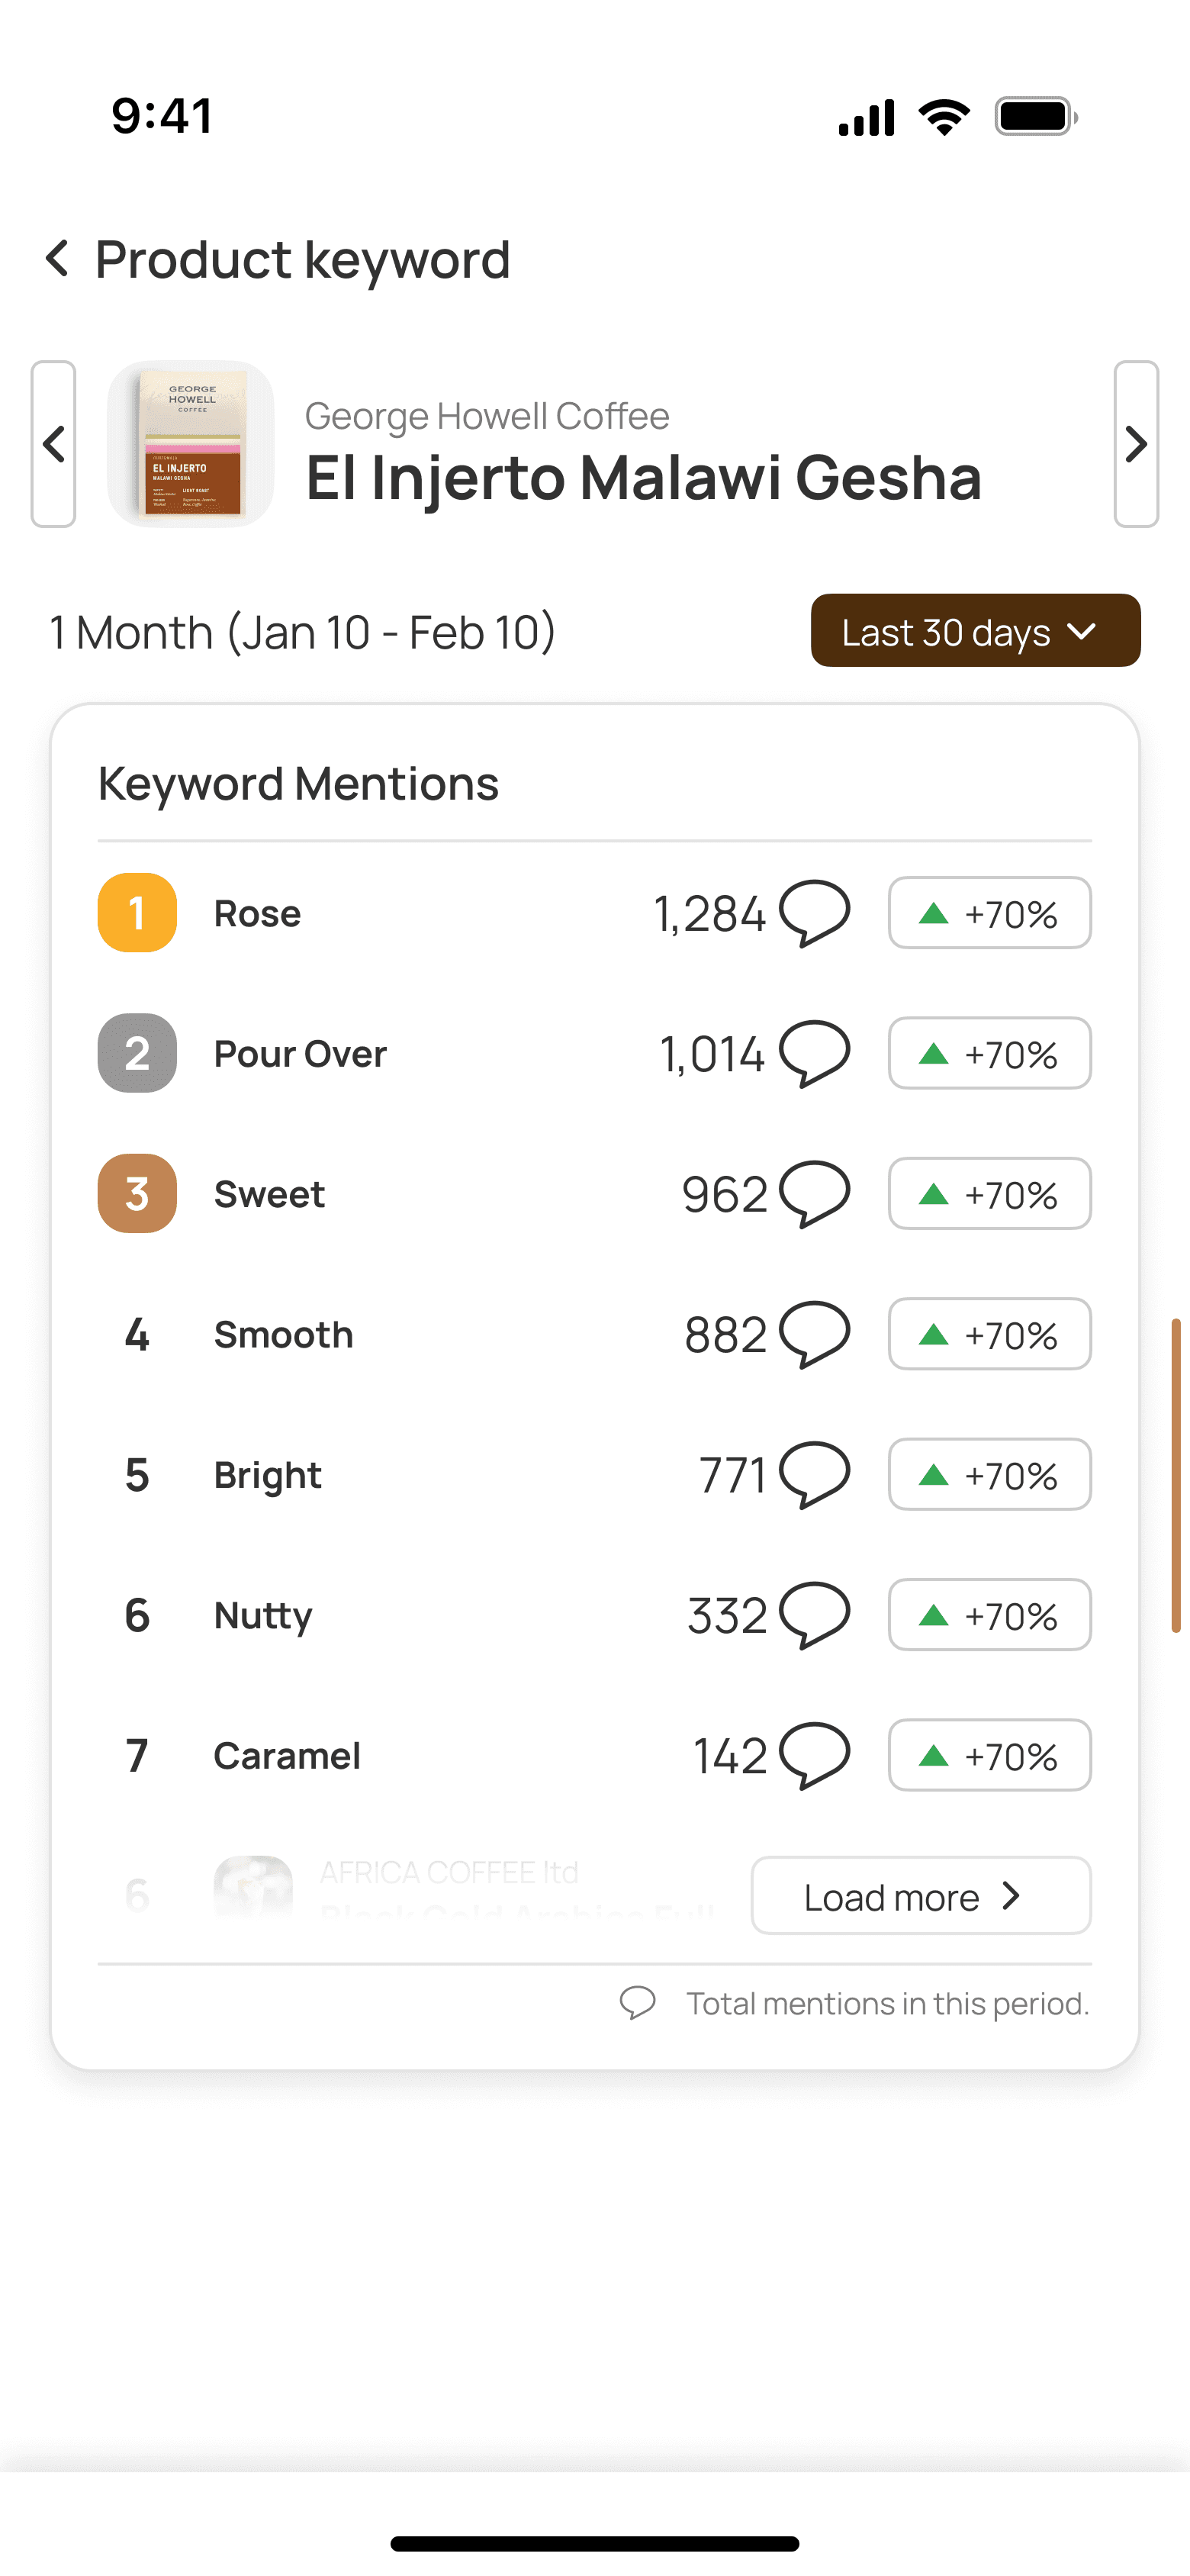The width and height of the screenshot is (1190, 2576).
Task: Go to next product with right chevron
Action: tap(1136, 444)
